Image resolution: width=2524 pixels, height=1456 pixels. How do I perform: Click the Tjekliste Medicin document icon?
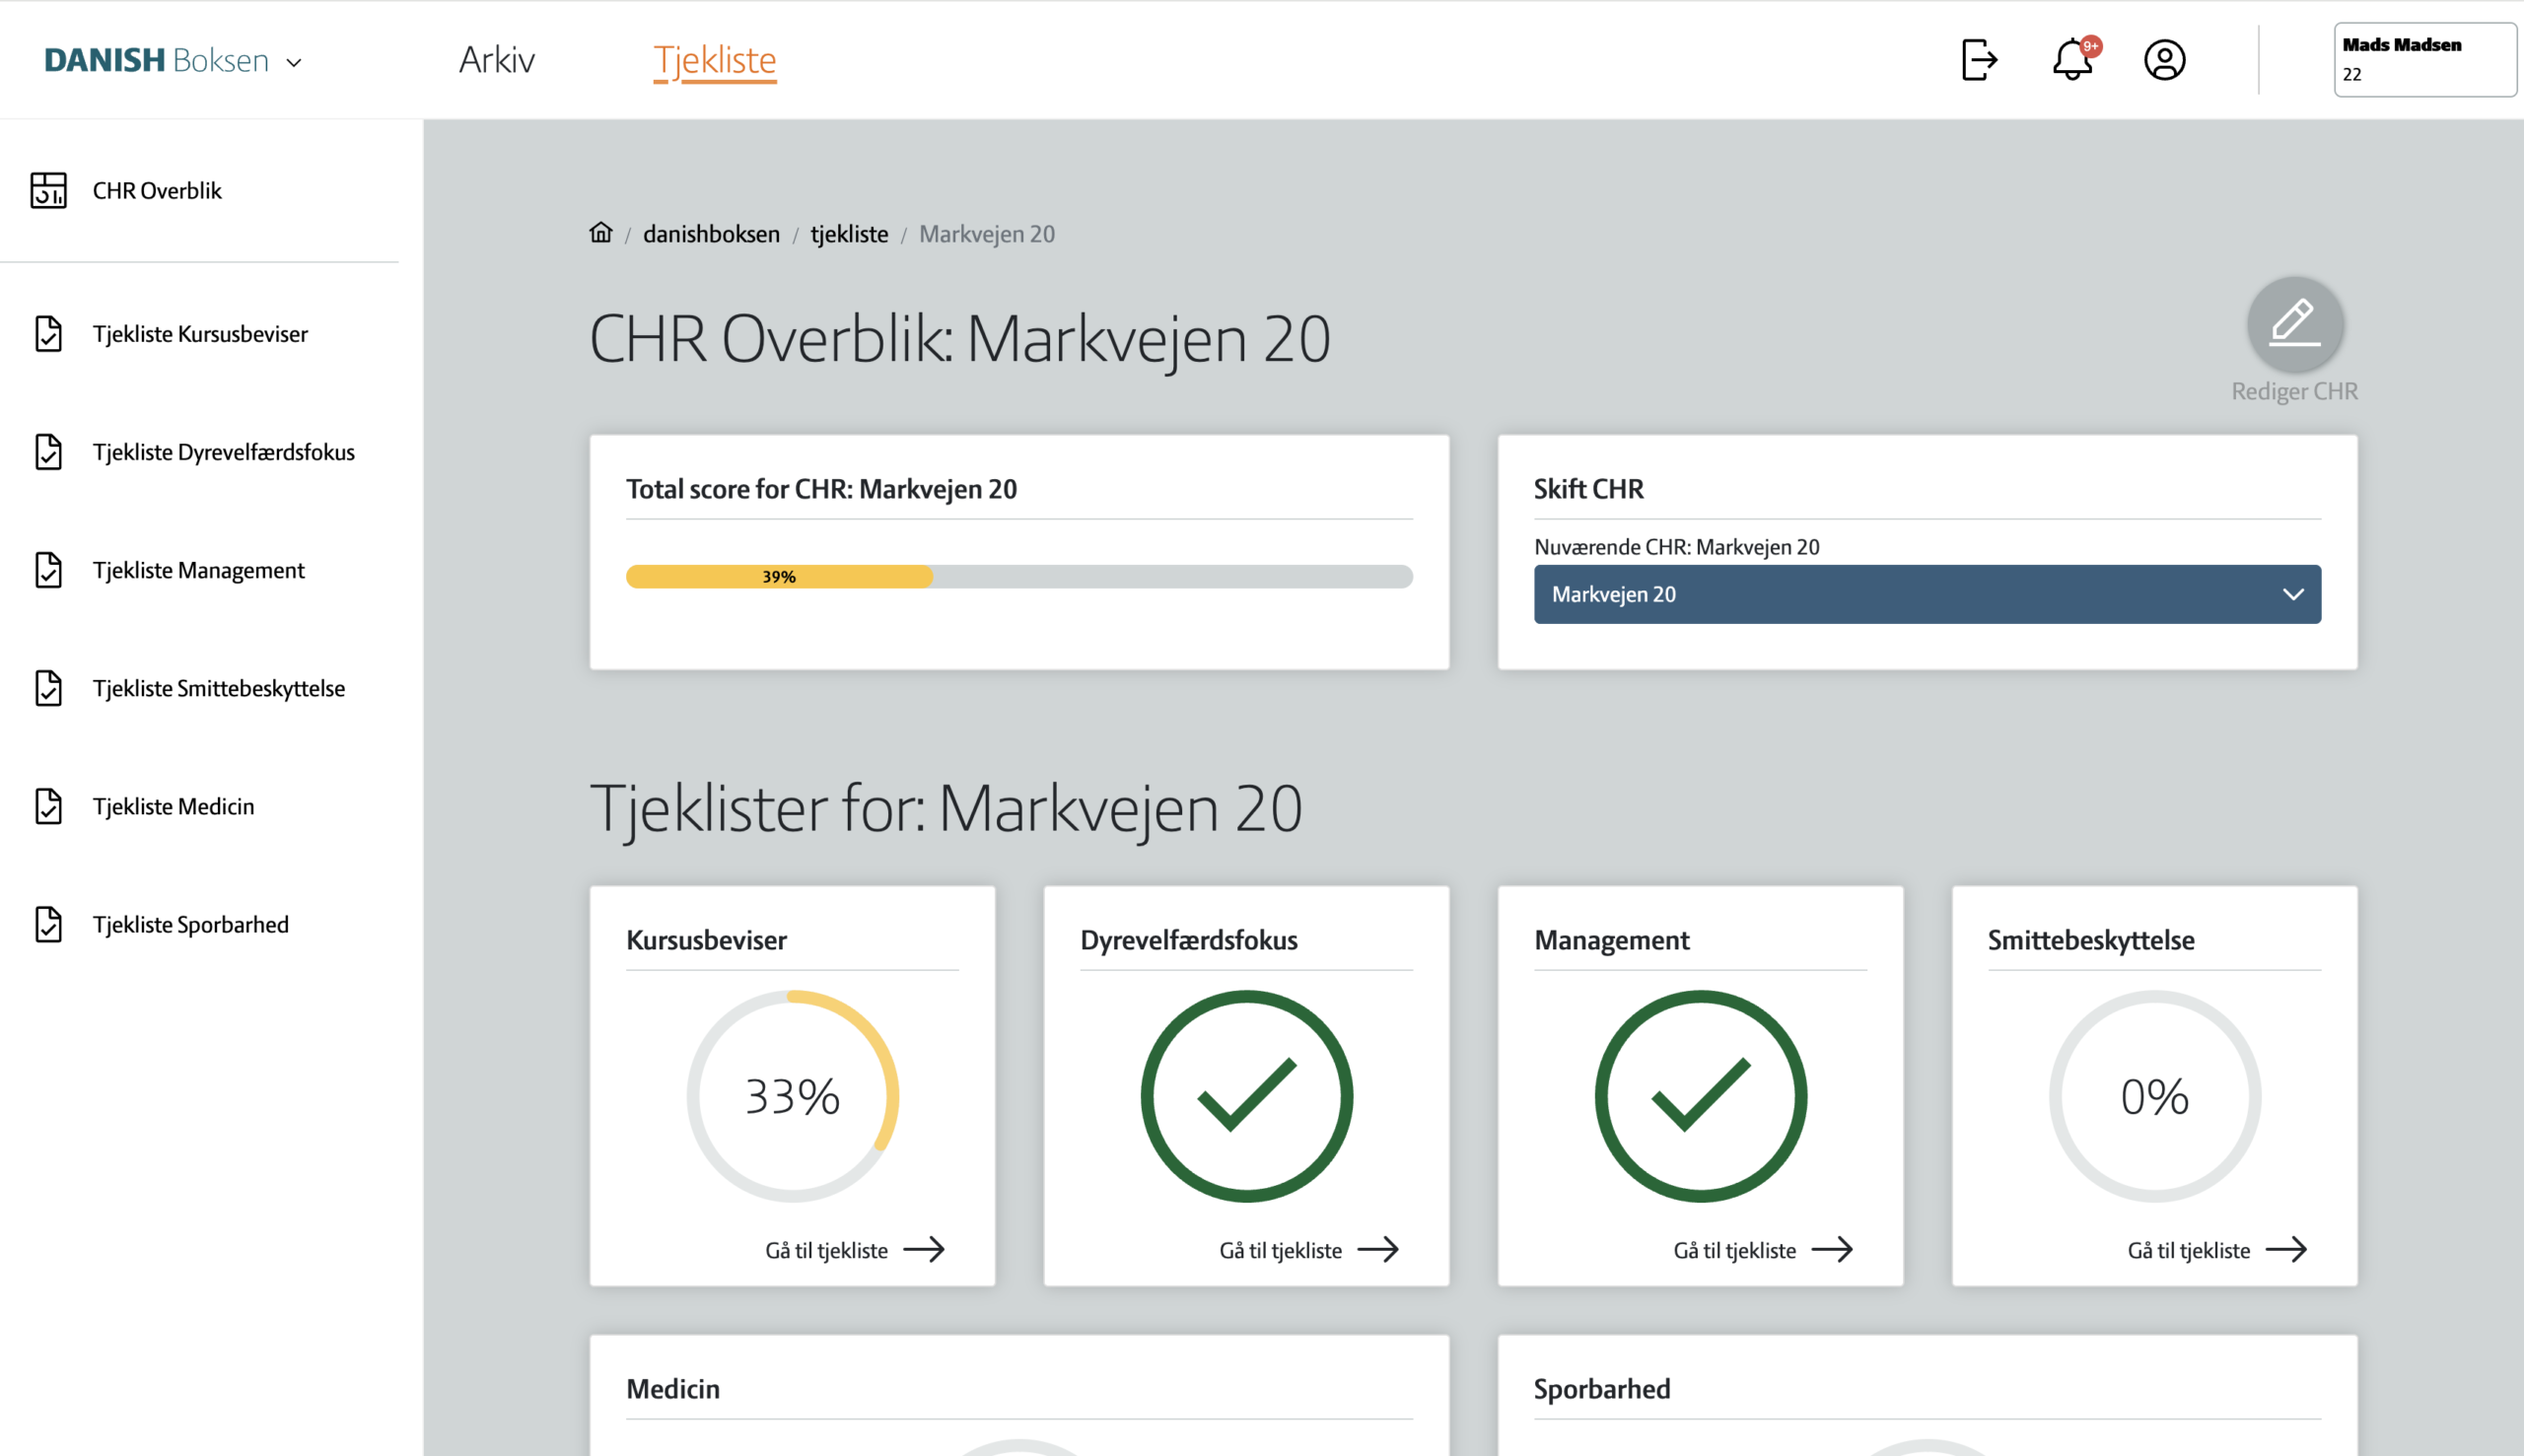coord(48,806)
